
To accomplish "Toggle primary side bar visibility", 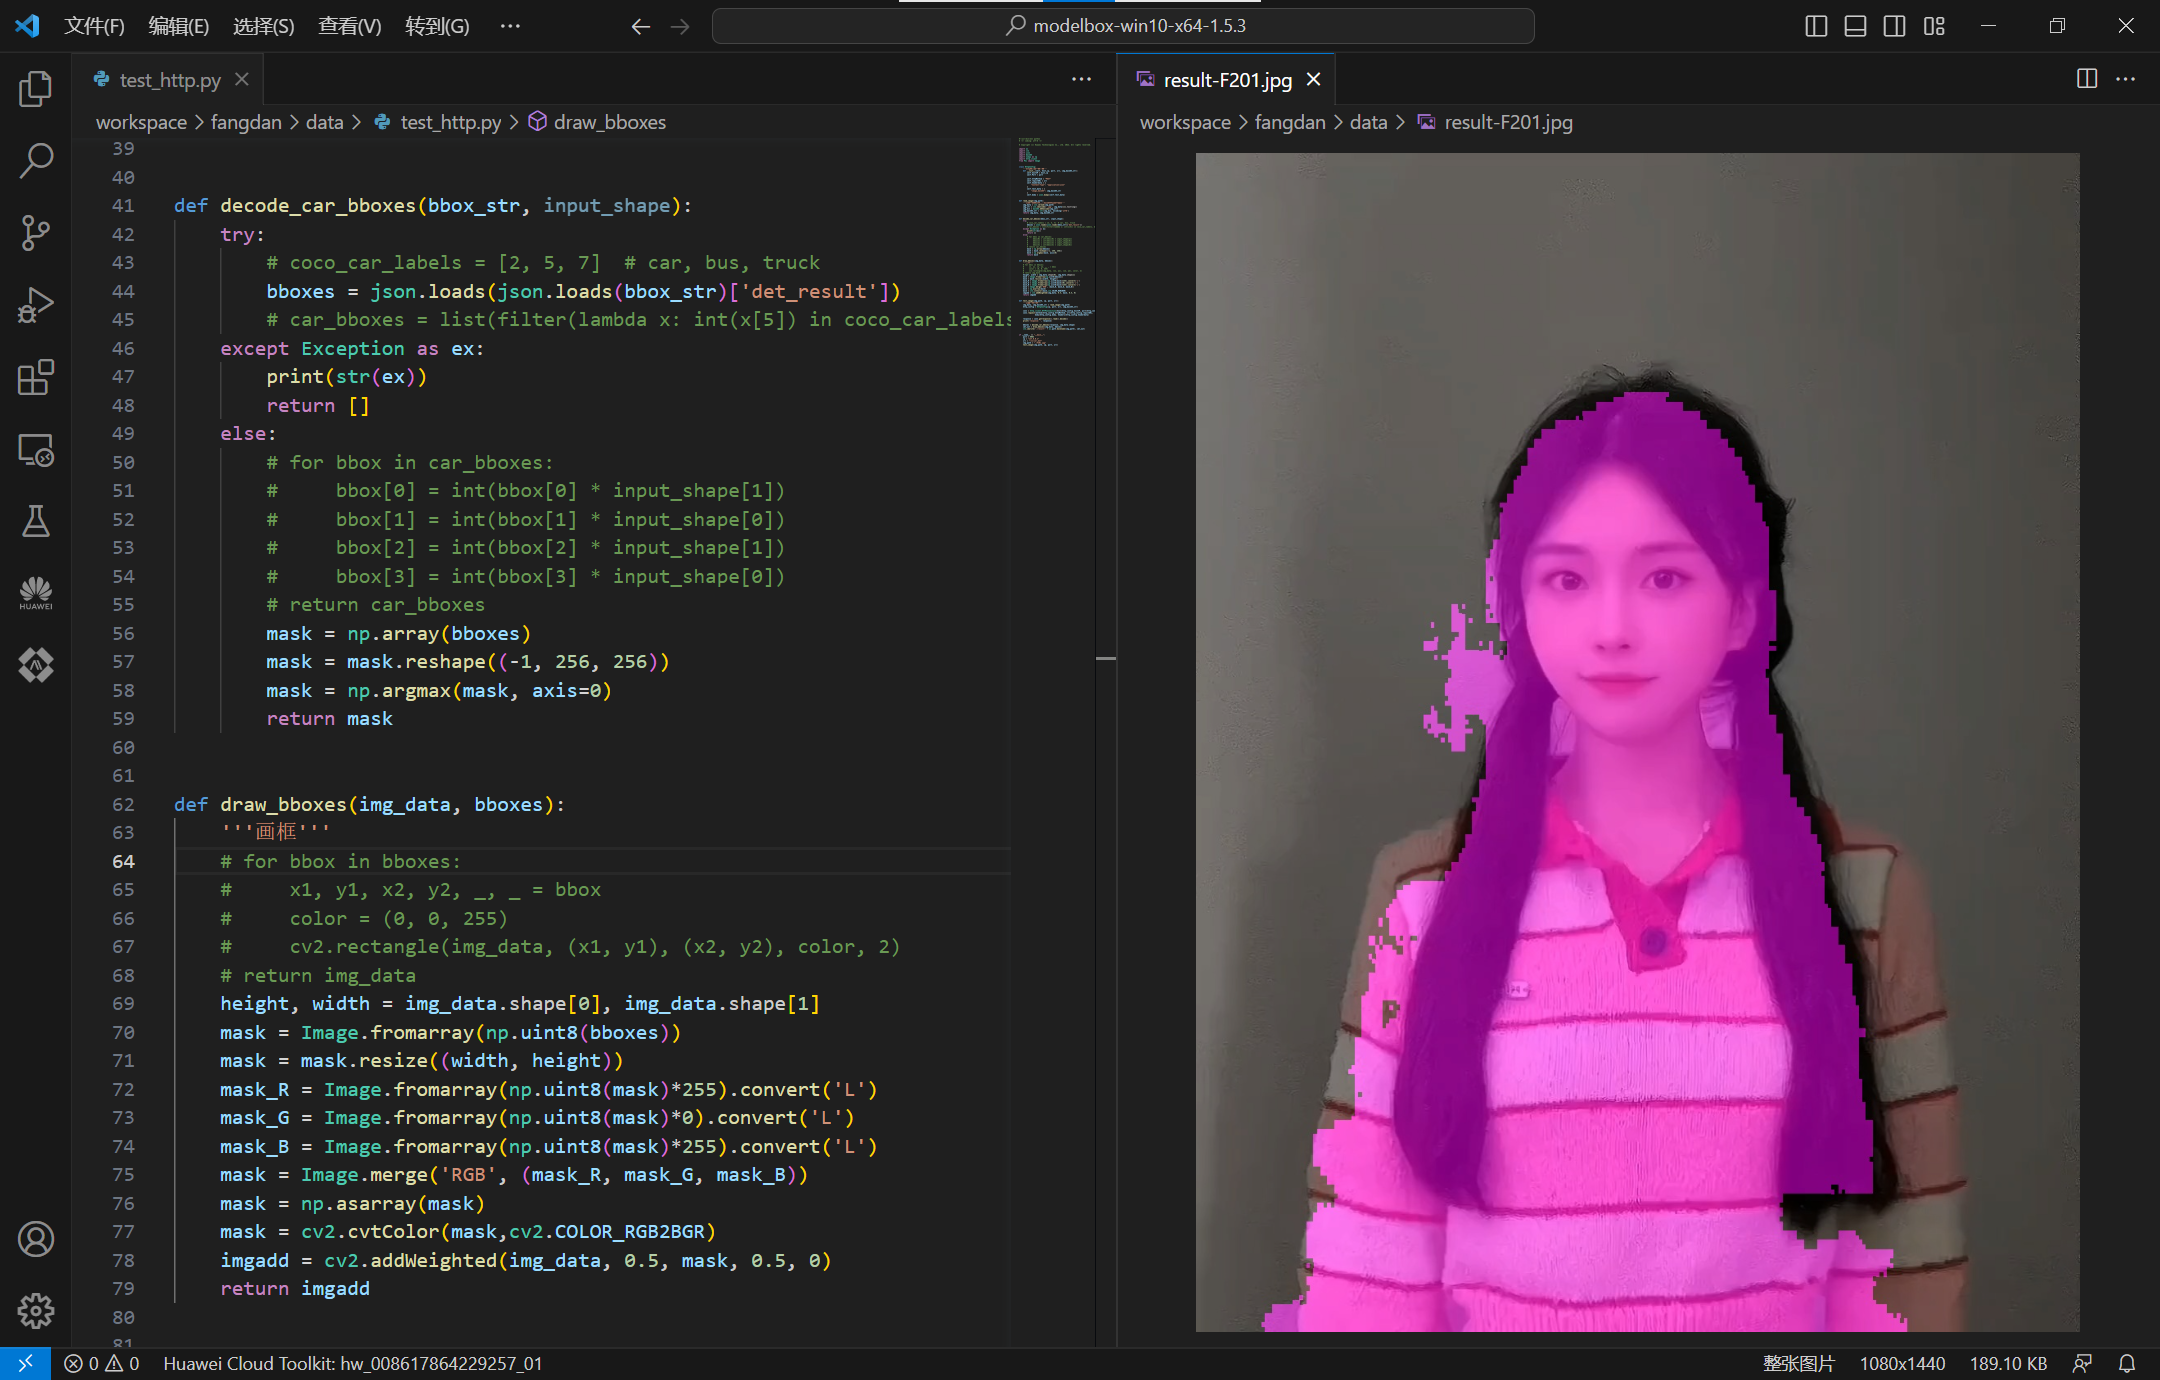I will click(x=1816, y=26).
